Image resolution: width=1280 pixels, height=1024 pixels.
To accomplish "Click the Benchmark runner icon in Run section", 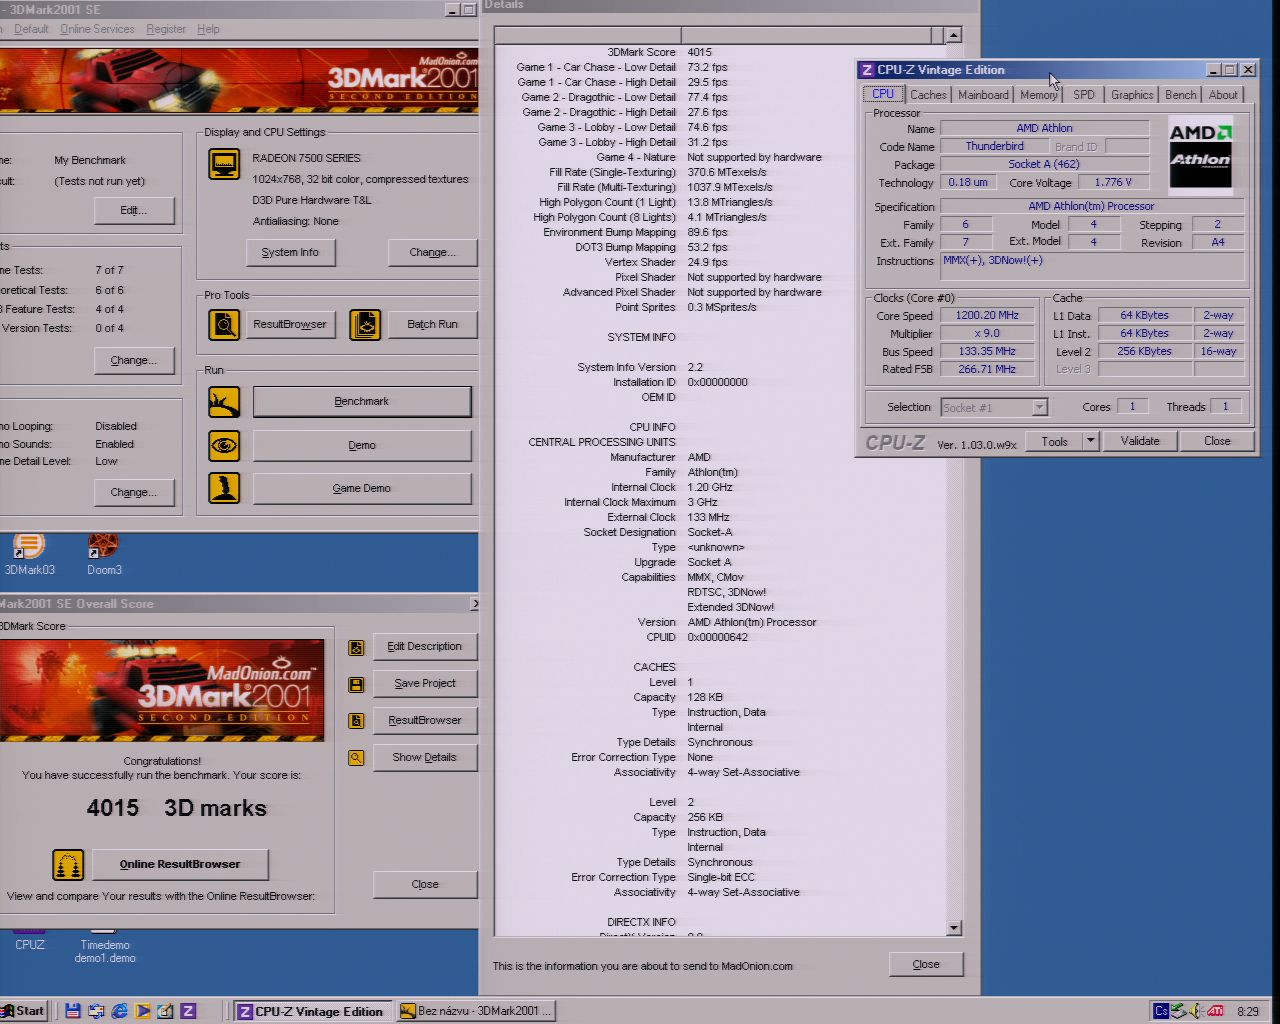I will pyautogui.click(x=224, y=402).
